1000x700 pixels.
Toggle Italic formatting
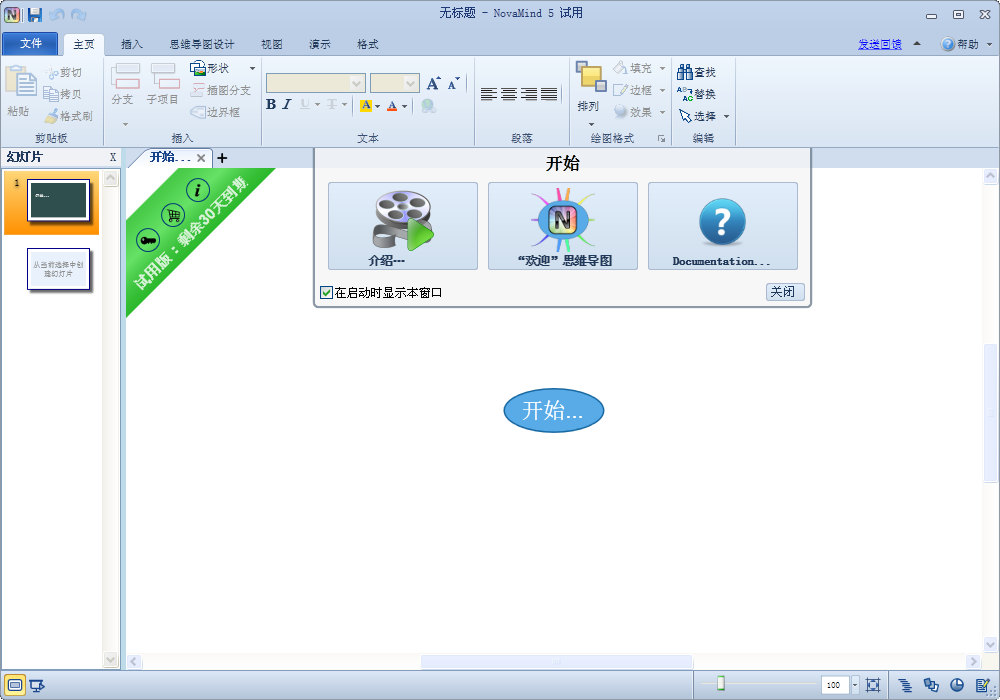click(x=287, y=105)
